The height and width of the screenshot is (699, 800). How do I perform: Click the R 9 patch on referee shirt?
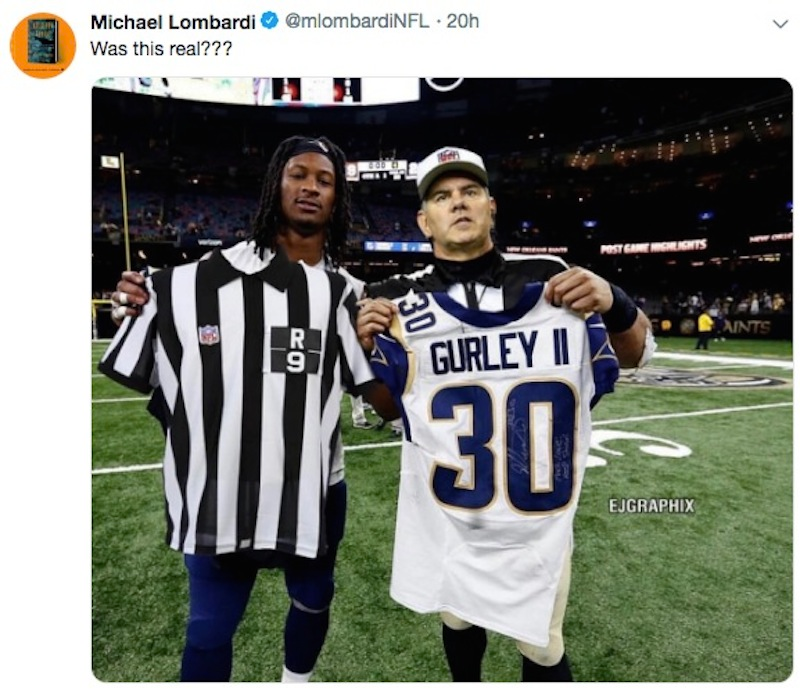(x=295, y=350)
